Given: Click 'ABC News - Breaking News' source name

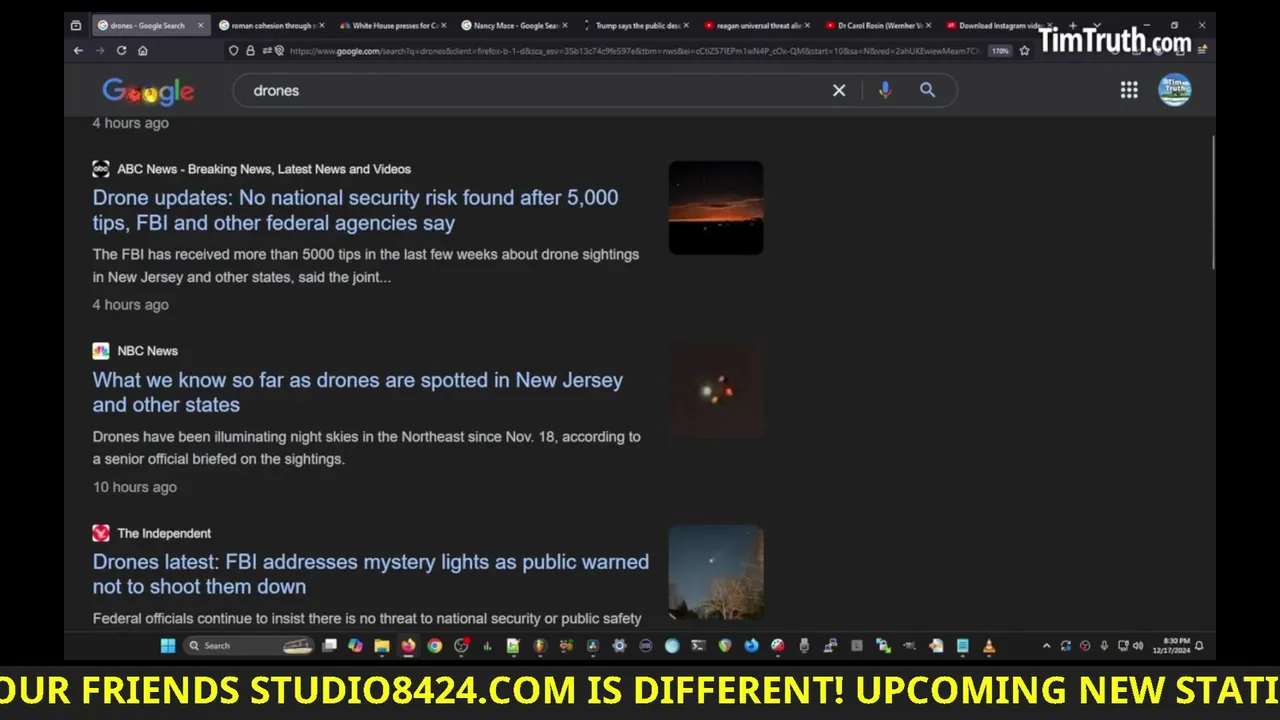Looking at the screenshot, I should click(x=264, y=169).
